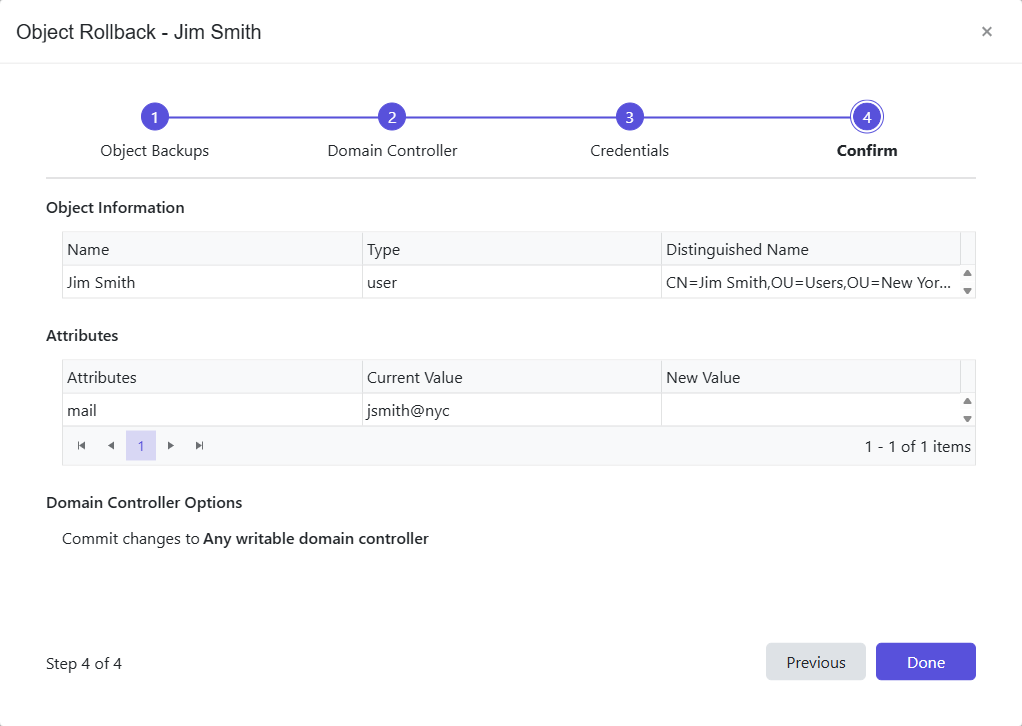Jump to first page in Attributes pagination
The image size is (1022, 726).
point(81,445)
